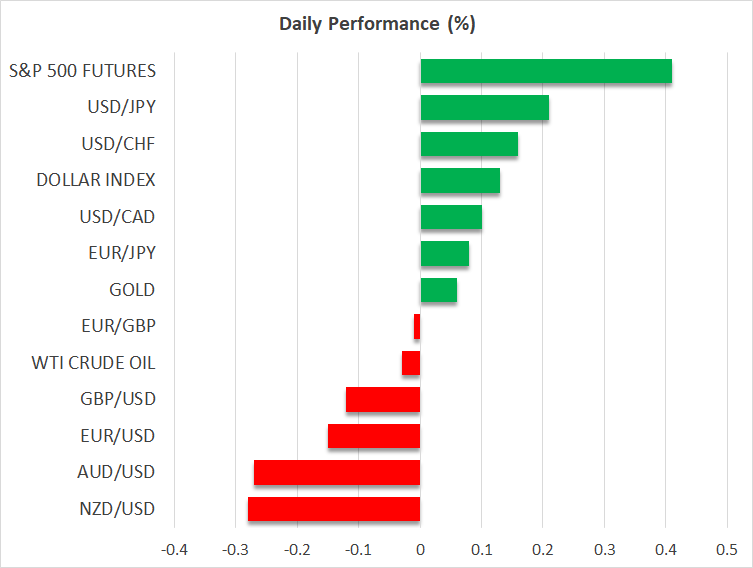Select the DOLLAR INDEX bar
The height and width of the screenshot is (568, 753).
(x=460, y=181)
